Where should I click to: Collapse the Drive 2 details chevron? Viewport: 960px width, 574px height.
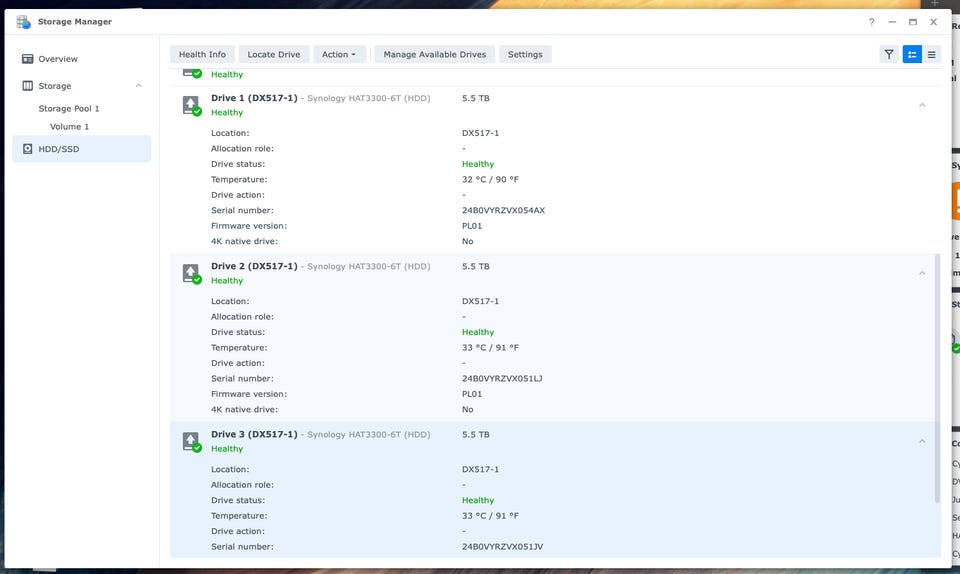tap(922, 273)
